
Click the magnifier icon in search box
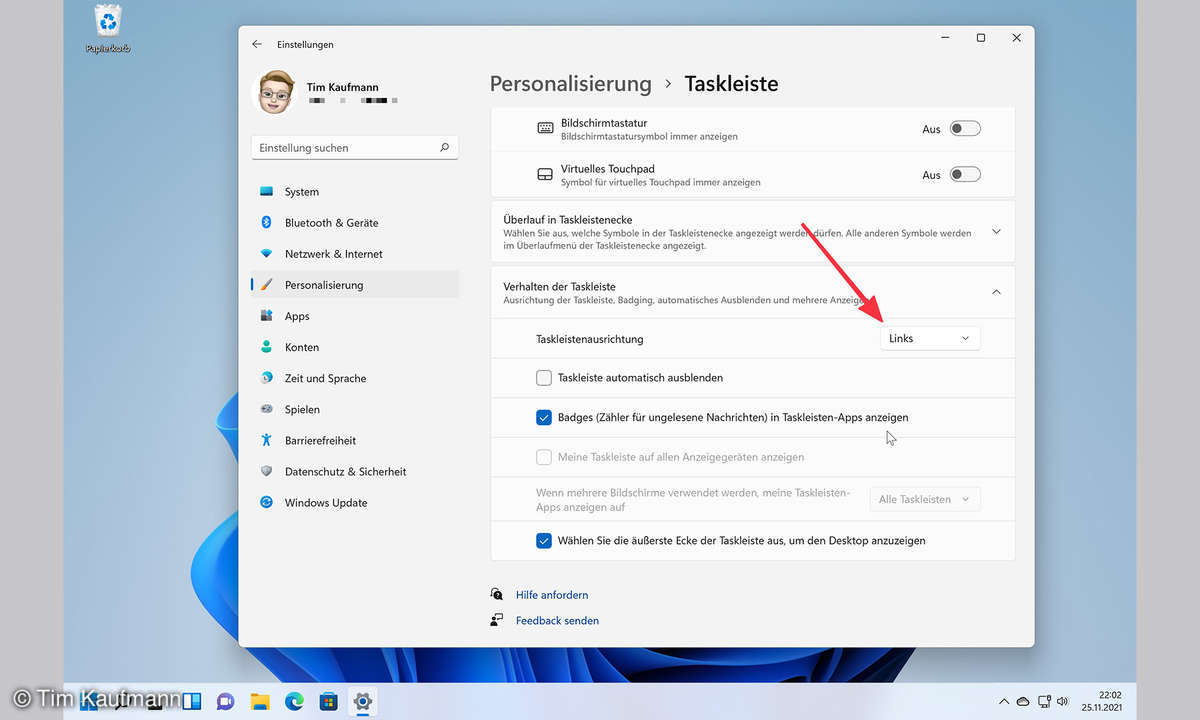click(x=444, y=147)
